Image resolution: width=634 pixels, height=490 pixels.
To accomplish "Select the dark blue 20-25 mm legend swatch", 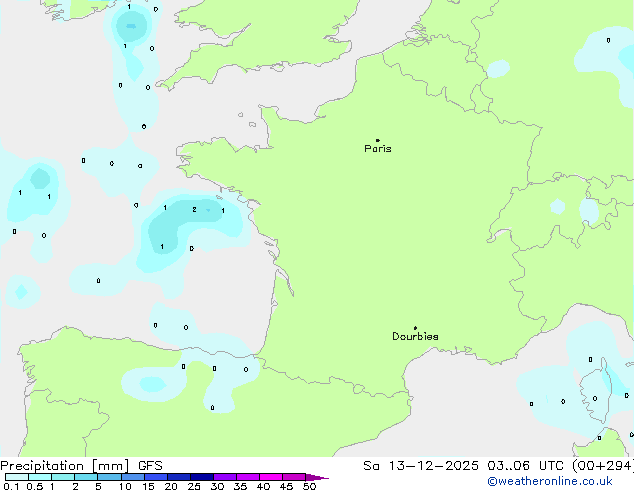I will (x=179, y=477).
